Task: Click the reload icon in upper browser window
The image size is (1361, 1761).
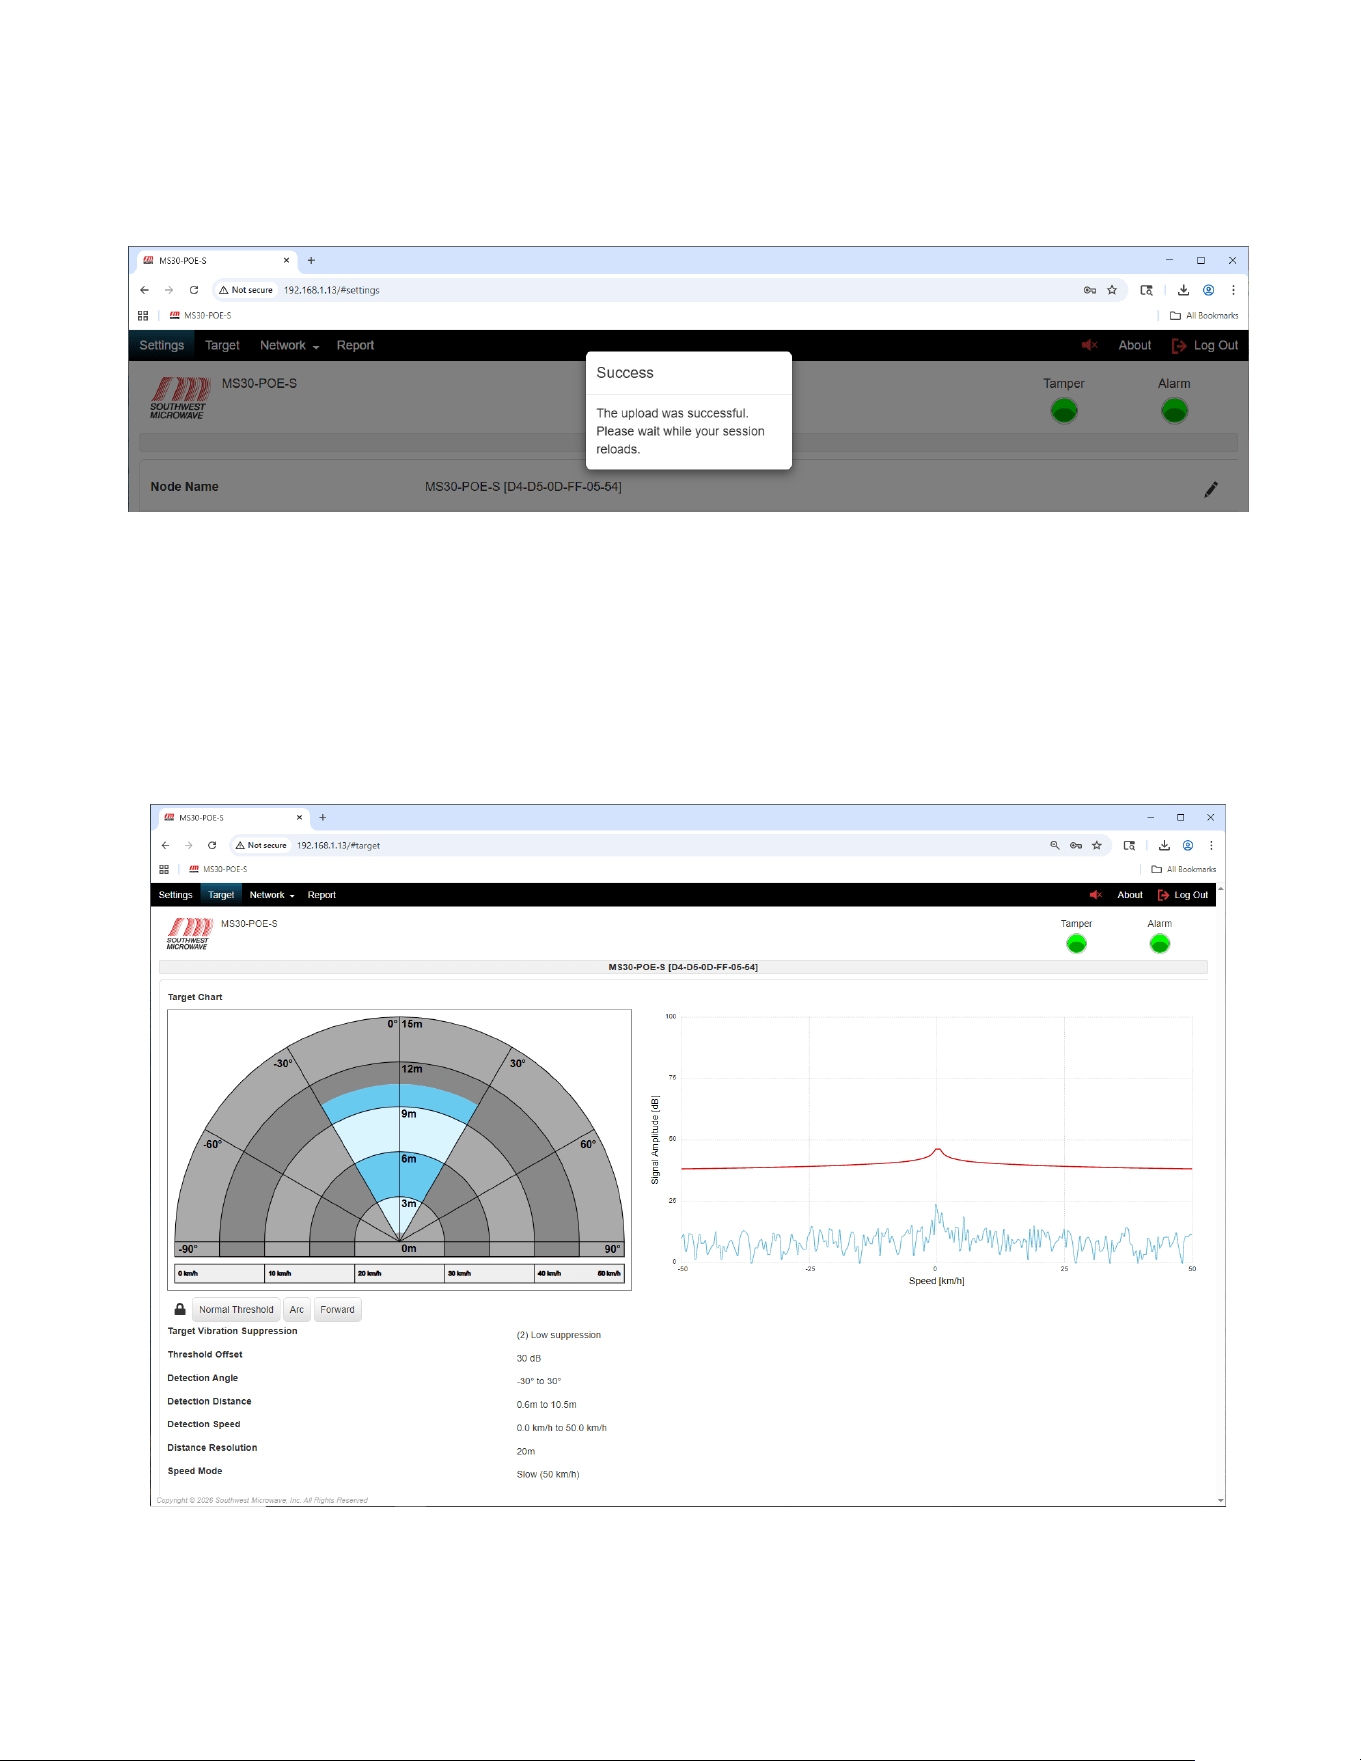Action: click(x=194, y=290)
